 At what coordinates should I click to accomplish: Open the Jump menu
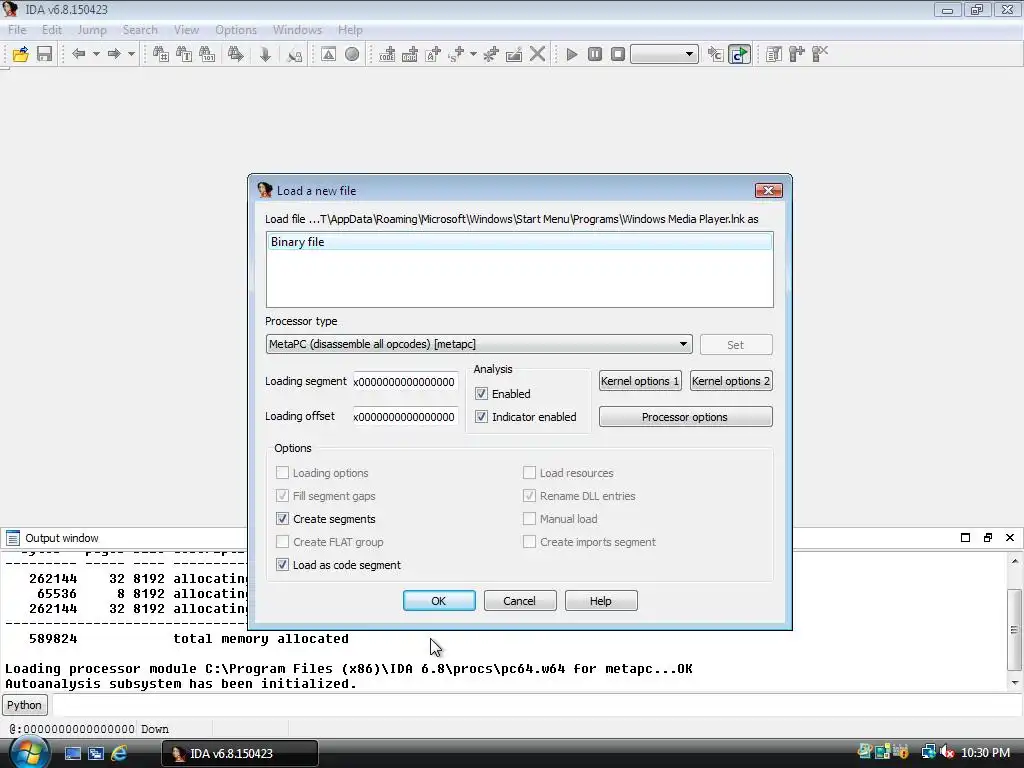click(91, 30)
